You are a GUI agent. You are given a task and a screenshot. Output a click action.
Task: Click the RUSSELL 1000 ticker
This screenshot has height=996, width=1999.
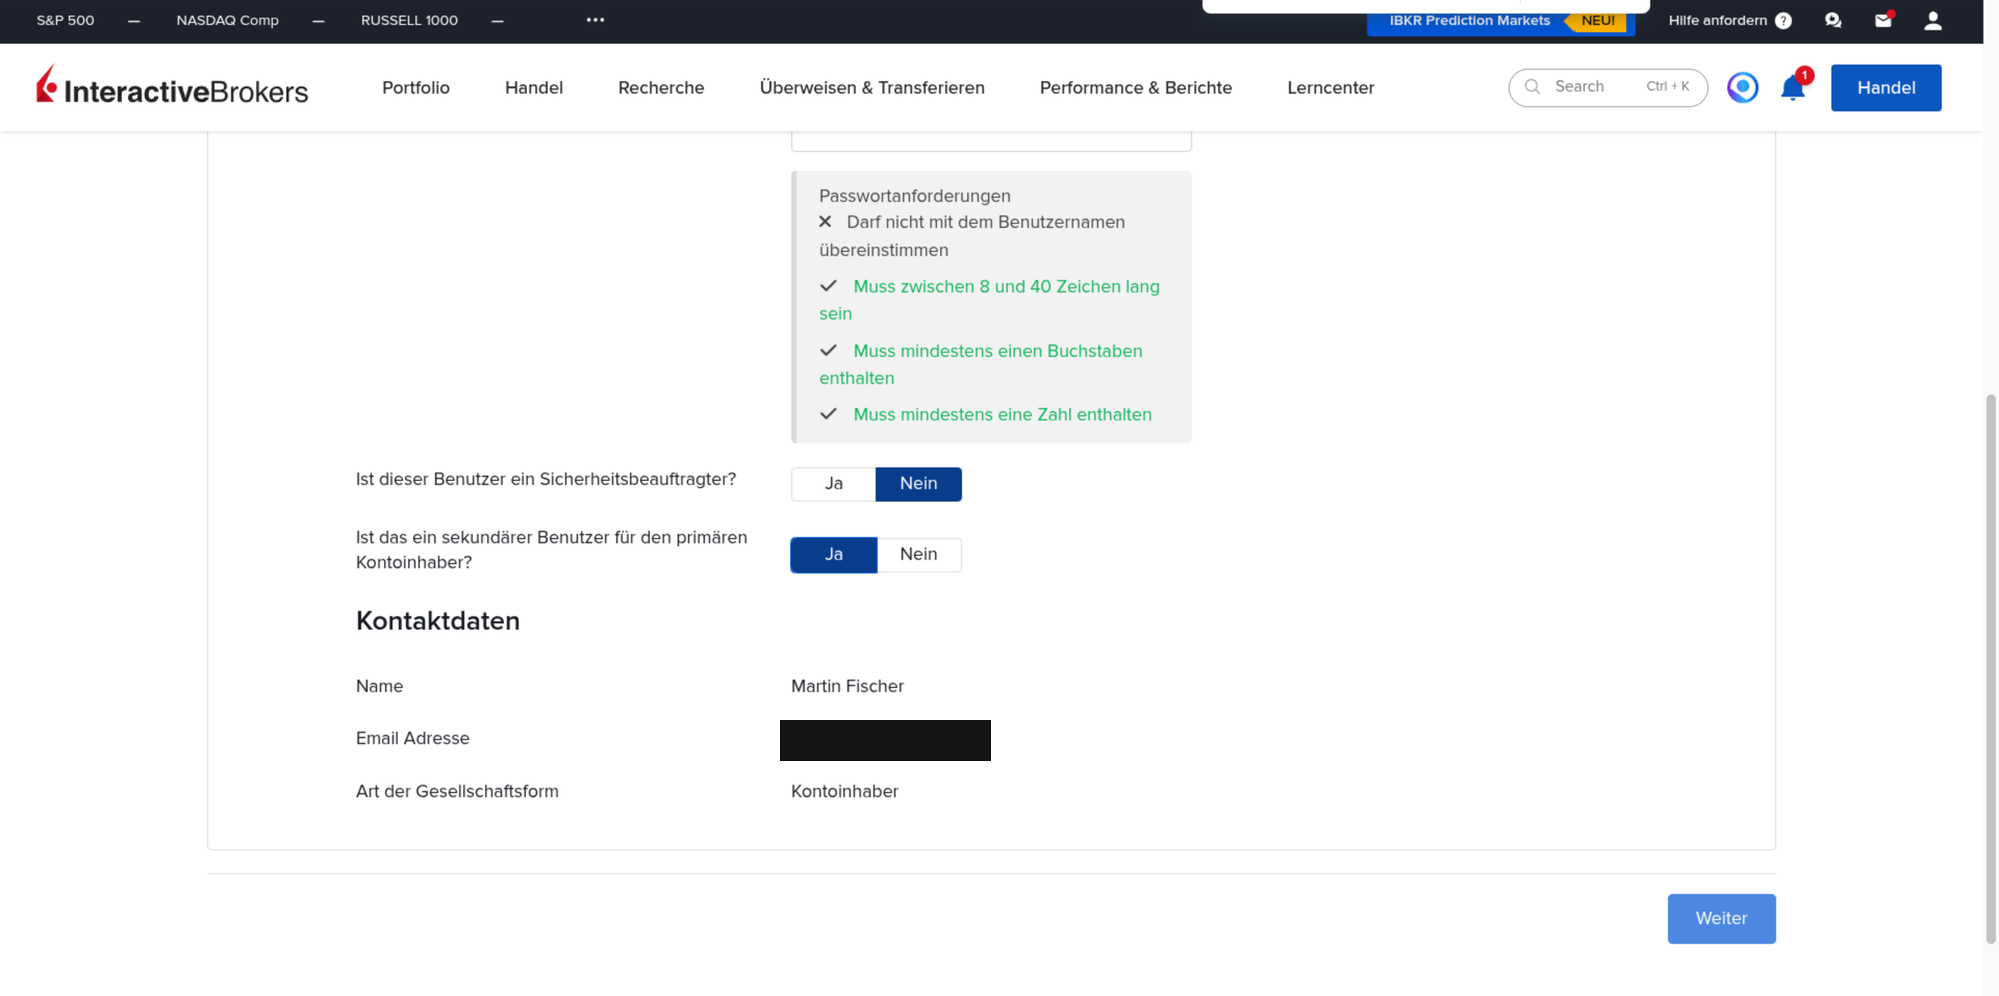coord(409,20)
